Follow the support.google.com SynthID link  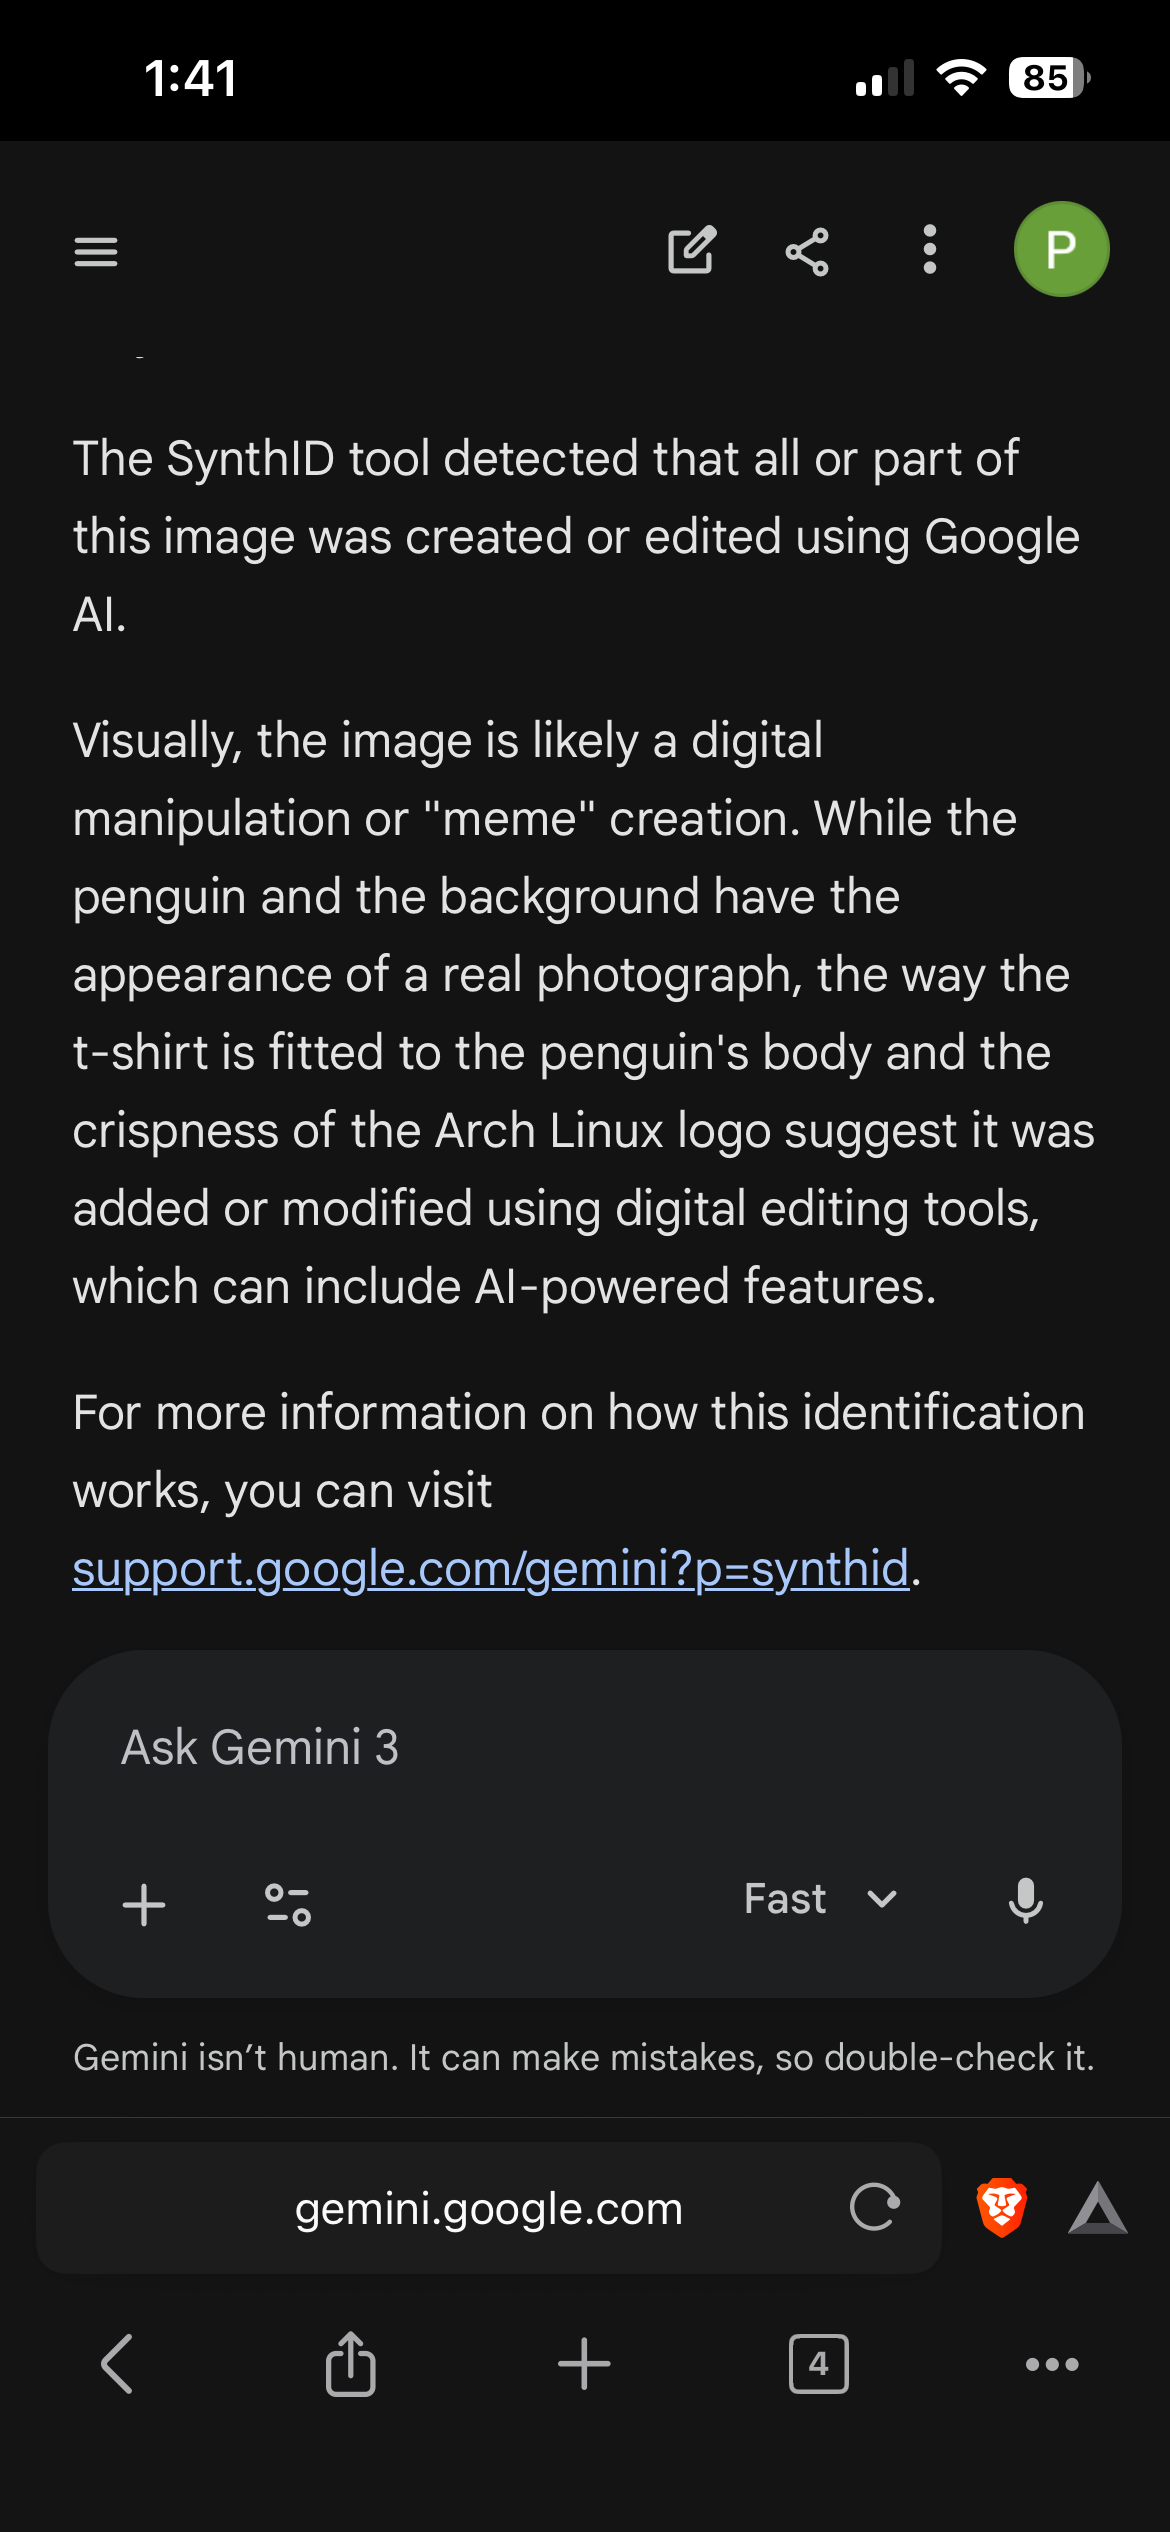[490, 1568]
